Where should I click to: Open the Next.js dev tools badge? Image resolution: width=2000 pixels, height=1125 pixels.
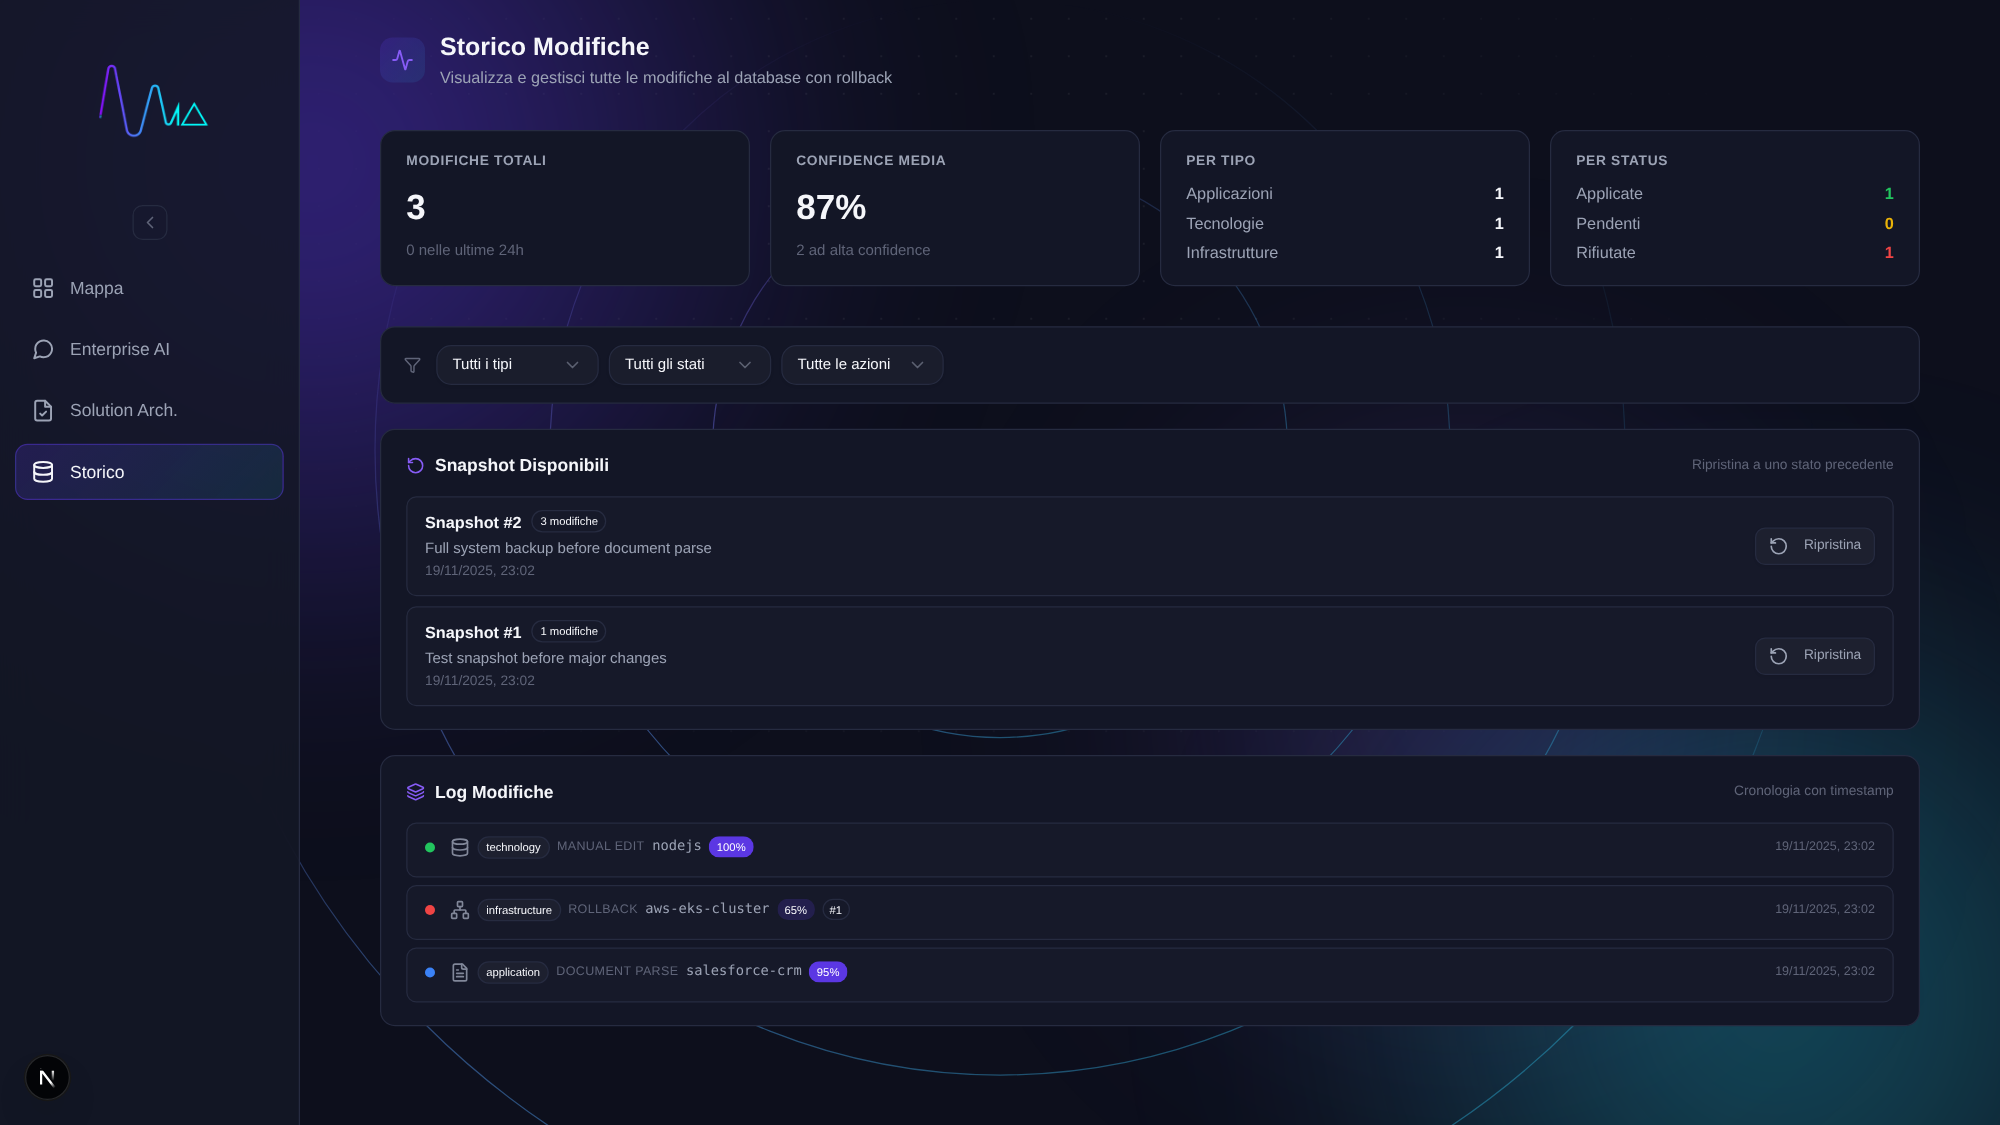(47, 1078)
